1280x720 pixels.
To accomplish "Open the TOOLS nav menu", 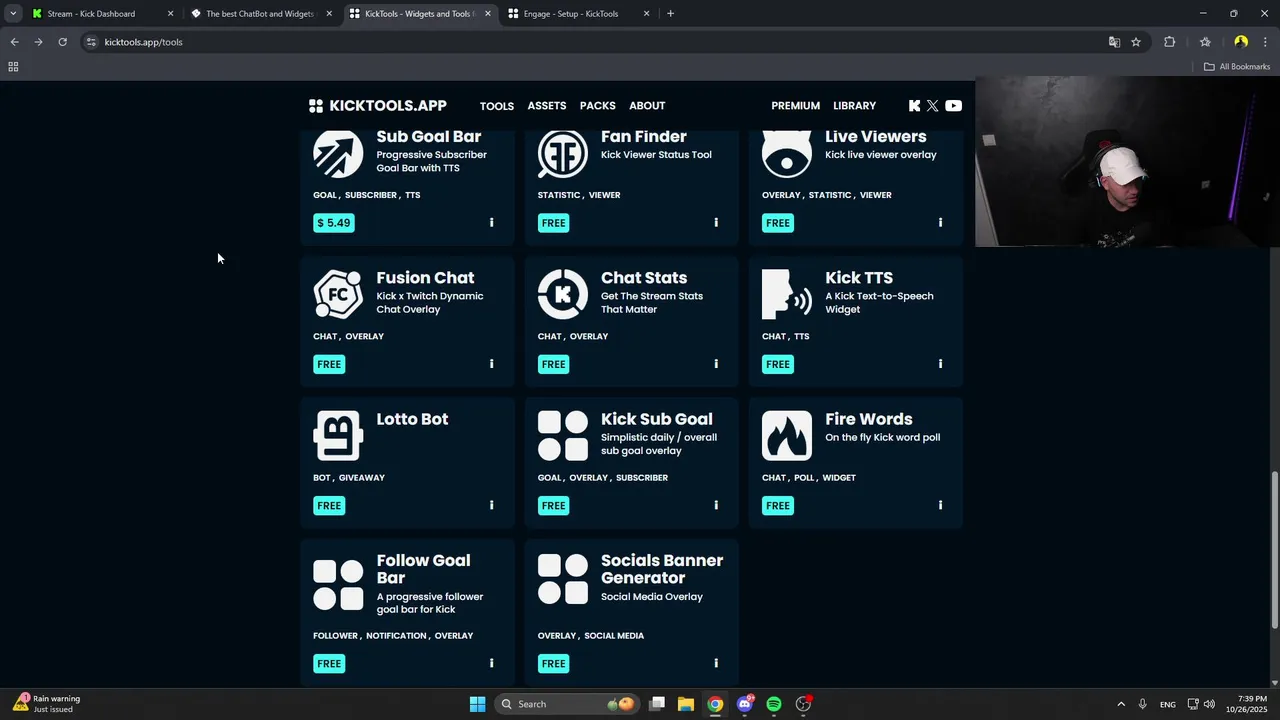I will (497, 106).
